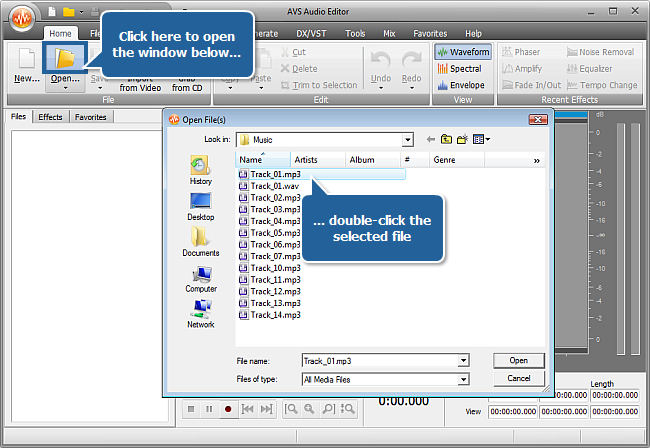Switch to Effects panel tab

(50, 117)
